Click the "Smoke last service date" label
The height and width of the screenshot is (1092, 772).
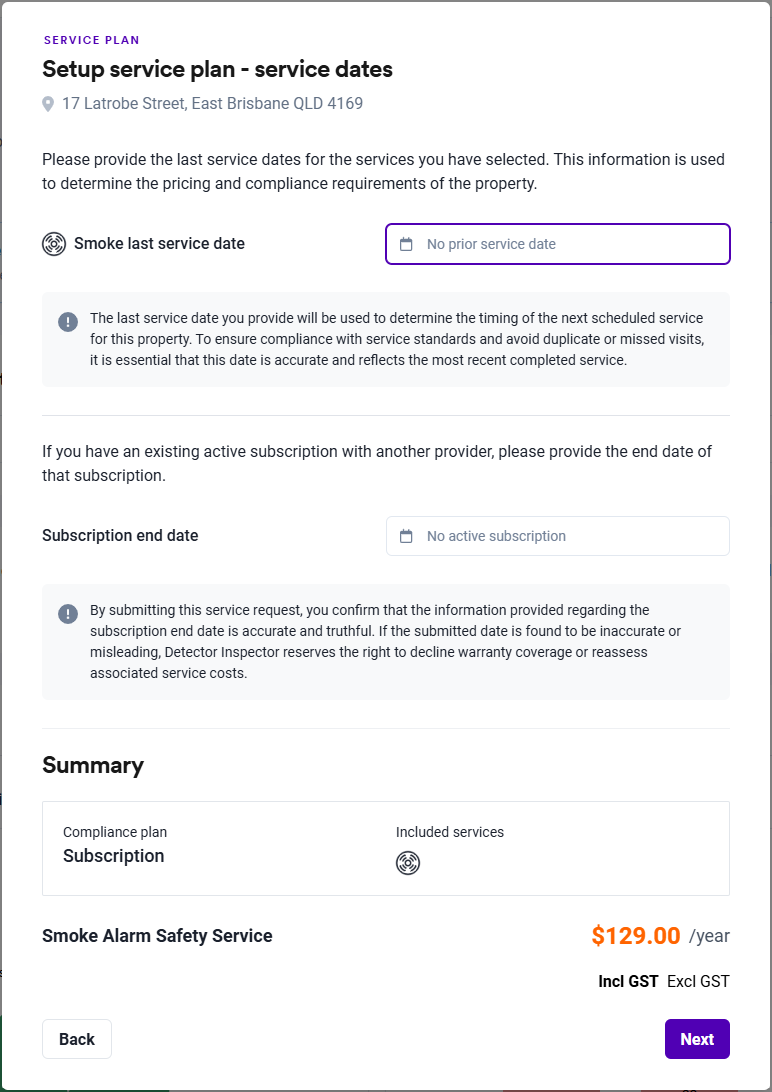(x=159, y=244)
